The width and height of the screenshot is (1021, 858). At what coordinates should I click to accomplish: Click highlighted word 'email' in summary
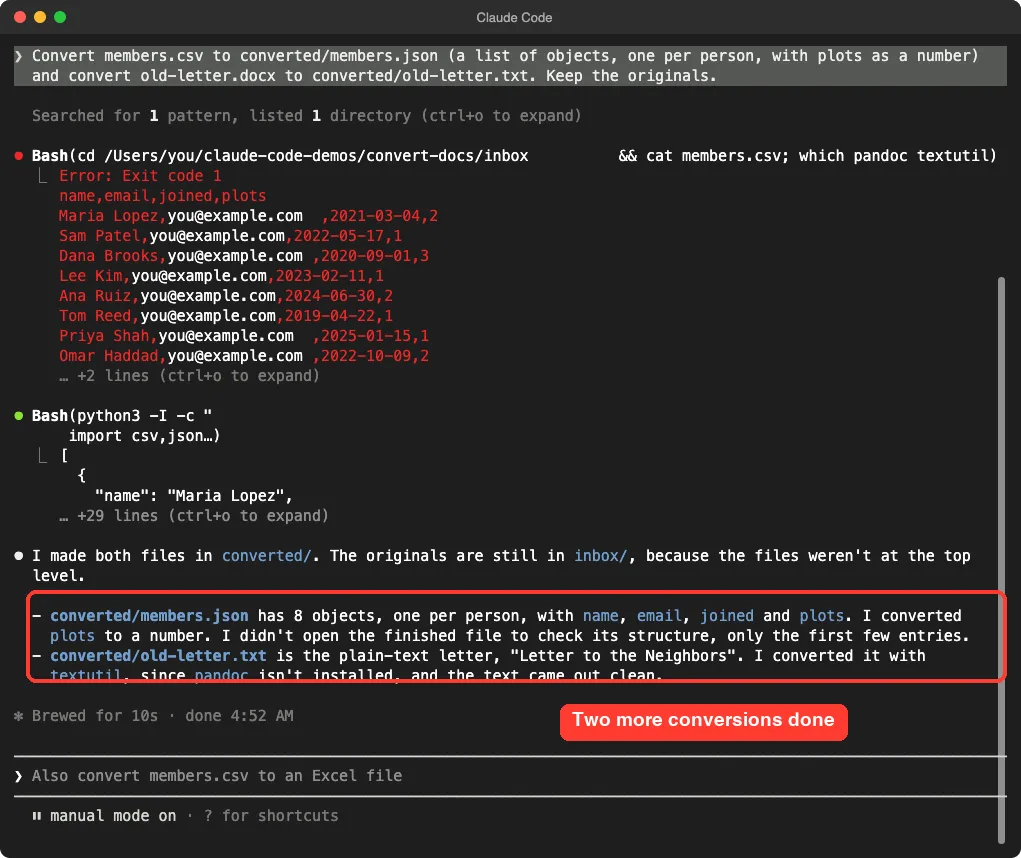pyautogui.click(x=659, y=616)
